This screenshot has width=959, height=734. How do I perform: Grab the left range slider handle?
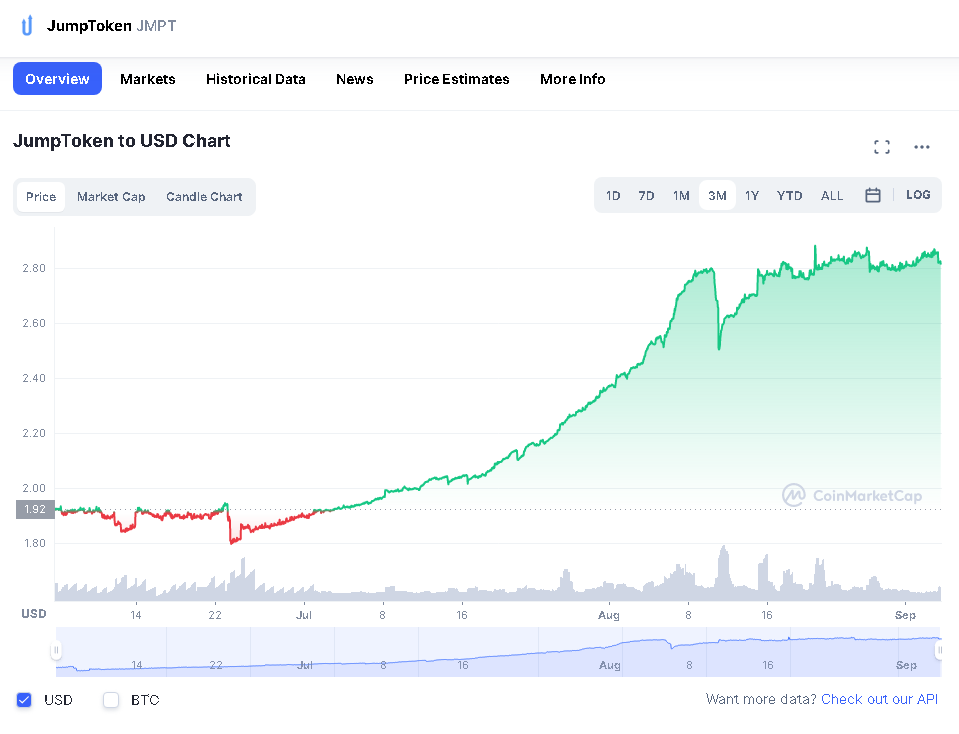pos(56,650)
